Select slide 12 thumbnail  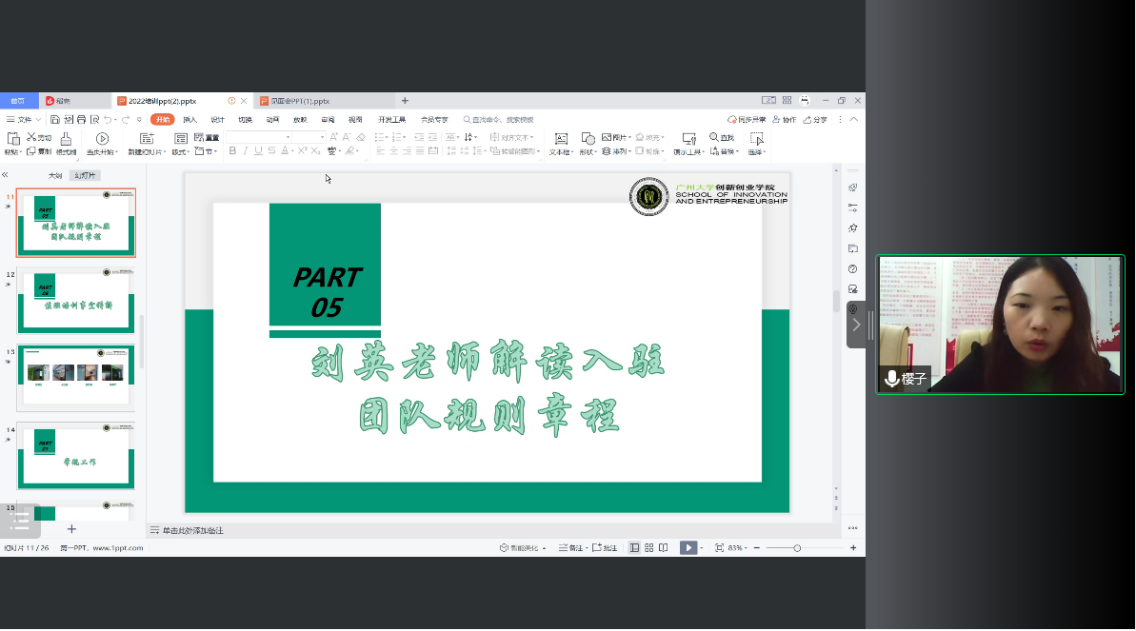[x=76, y=300]
